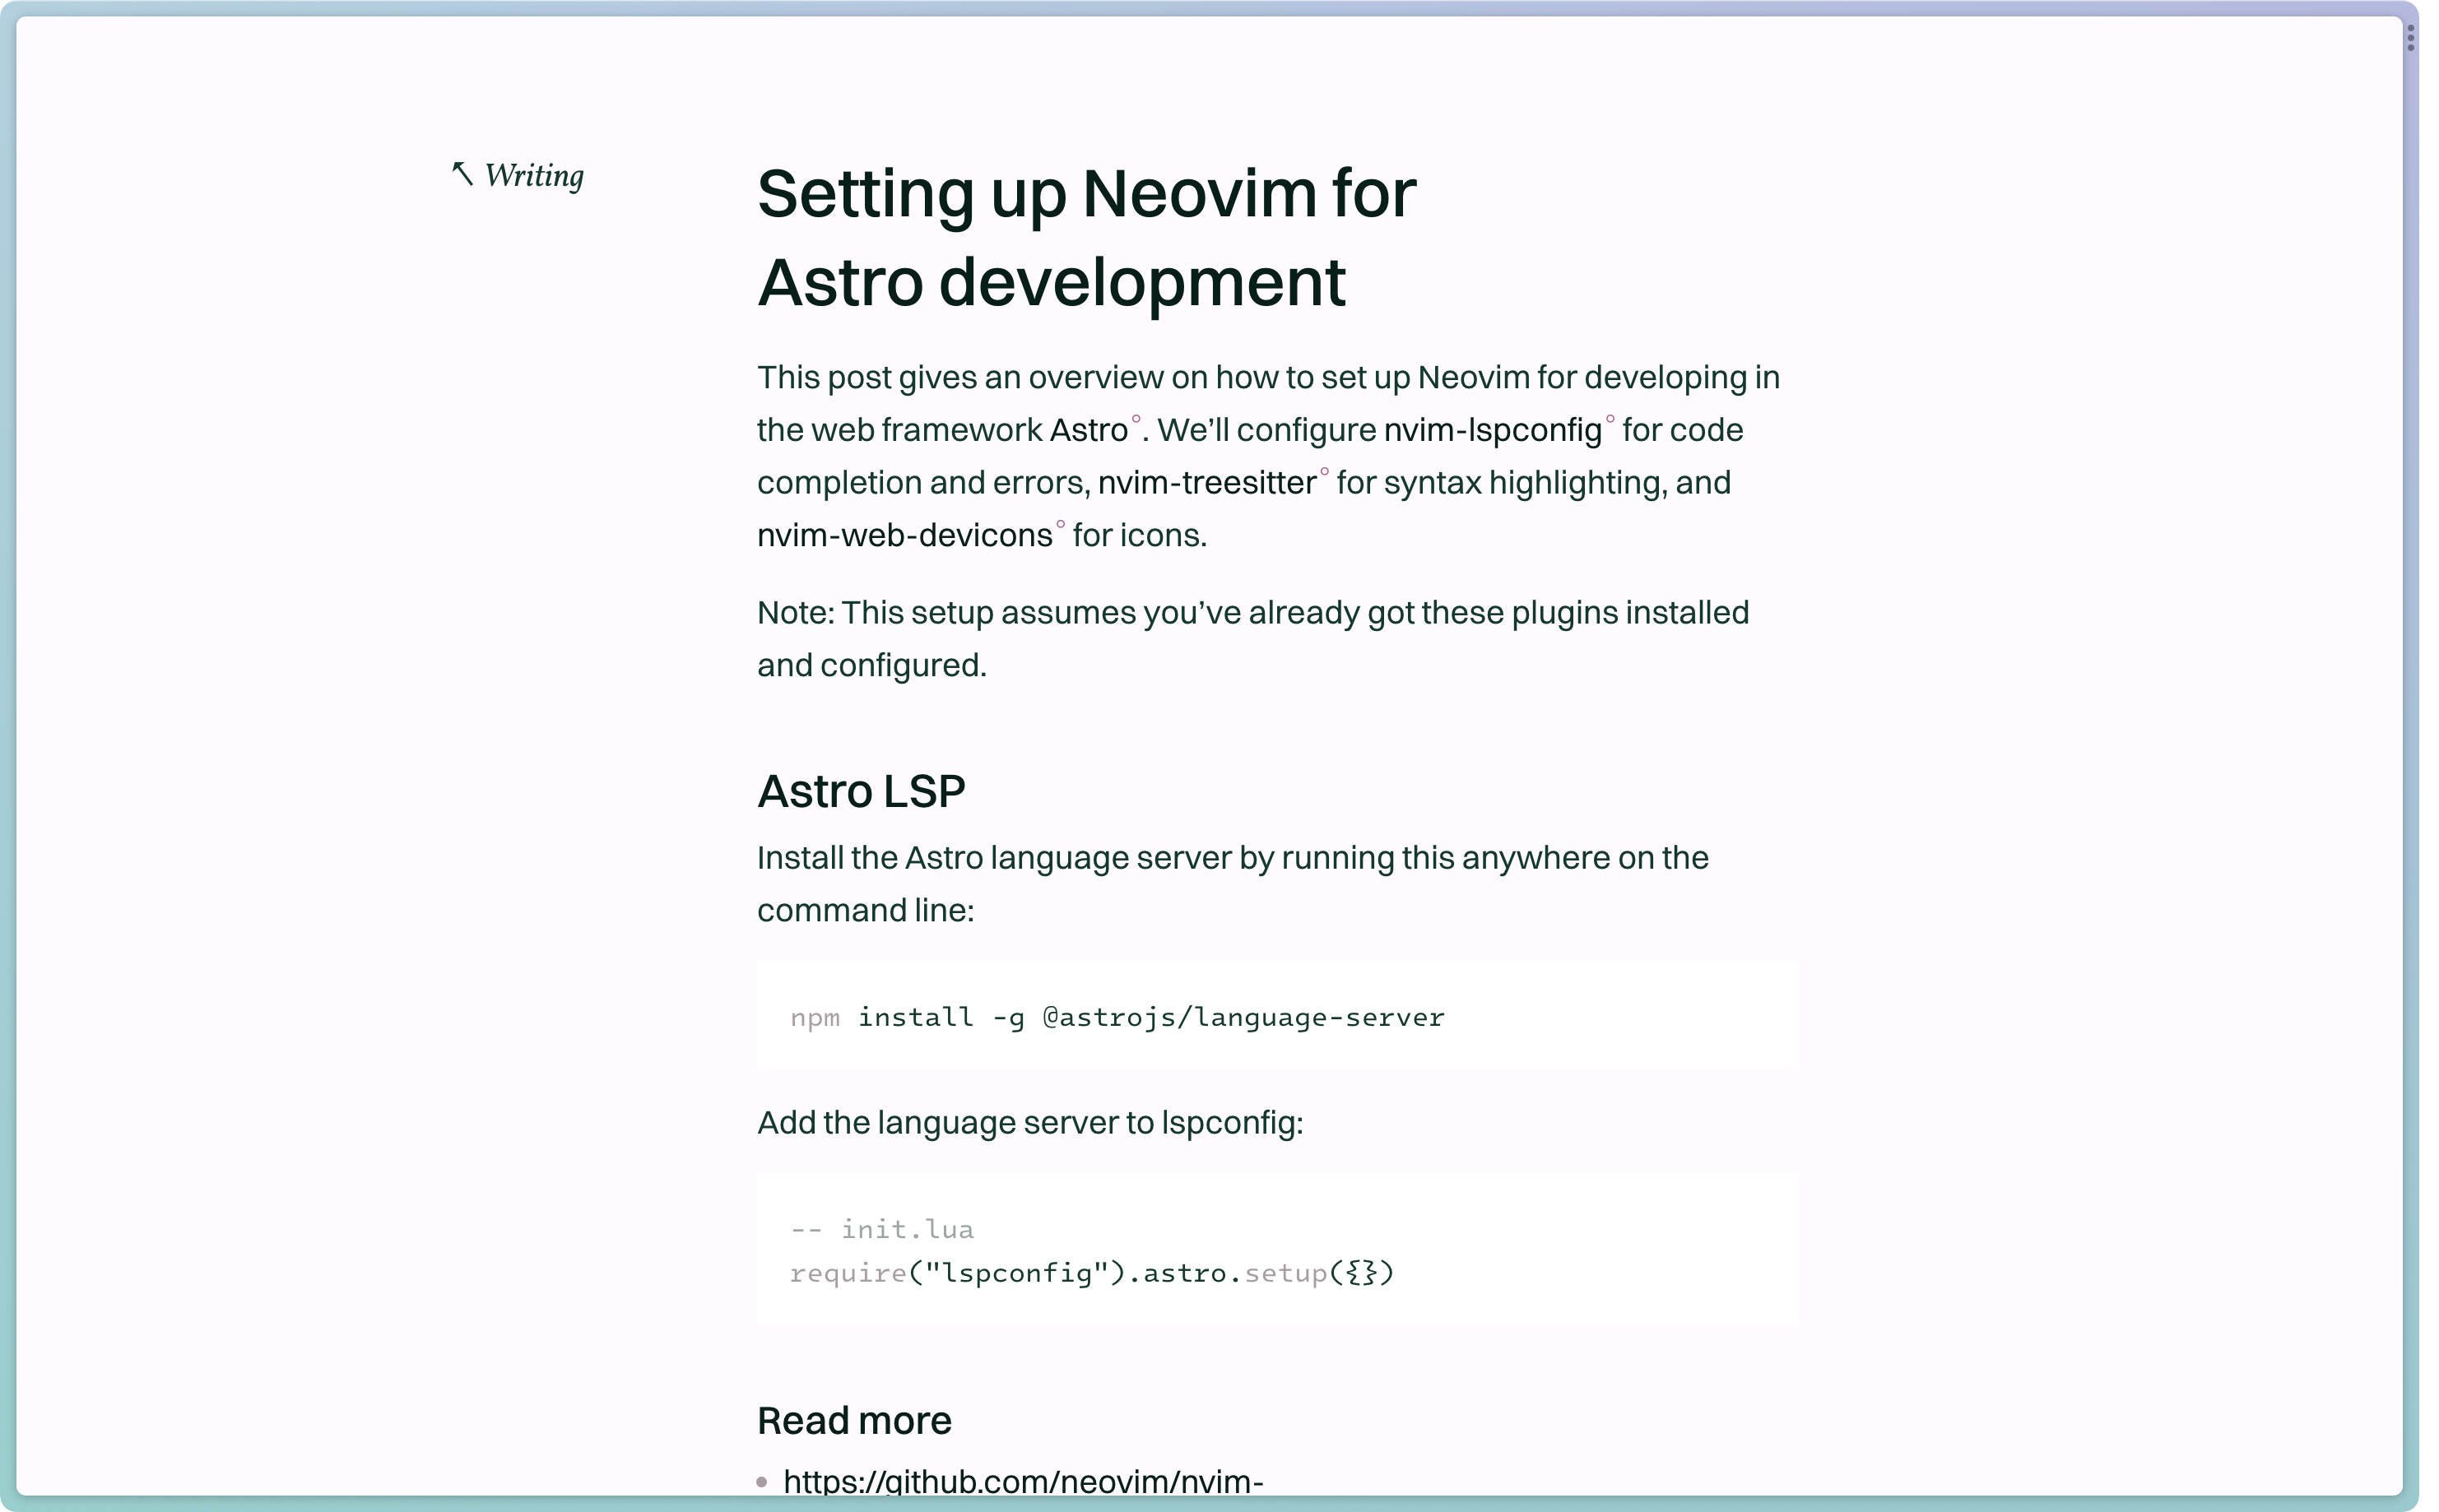2439x1512 pixels.
Task: Open the nvim-web-devicons link
Action: point(904,536)
